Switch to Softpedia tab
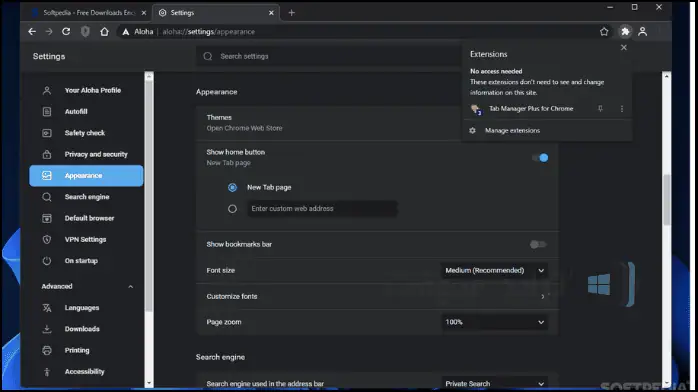 pyautogui.click(x=90, y=13)
